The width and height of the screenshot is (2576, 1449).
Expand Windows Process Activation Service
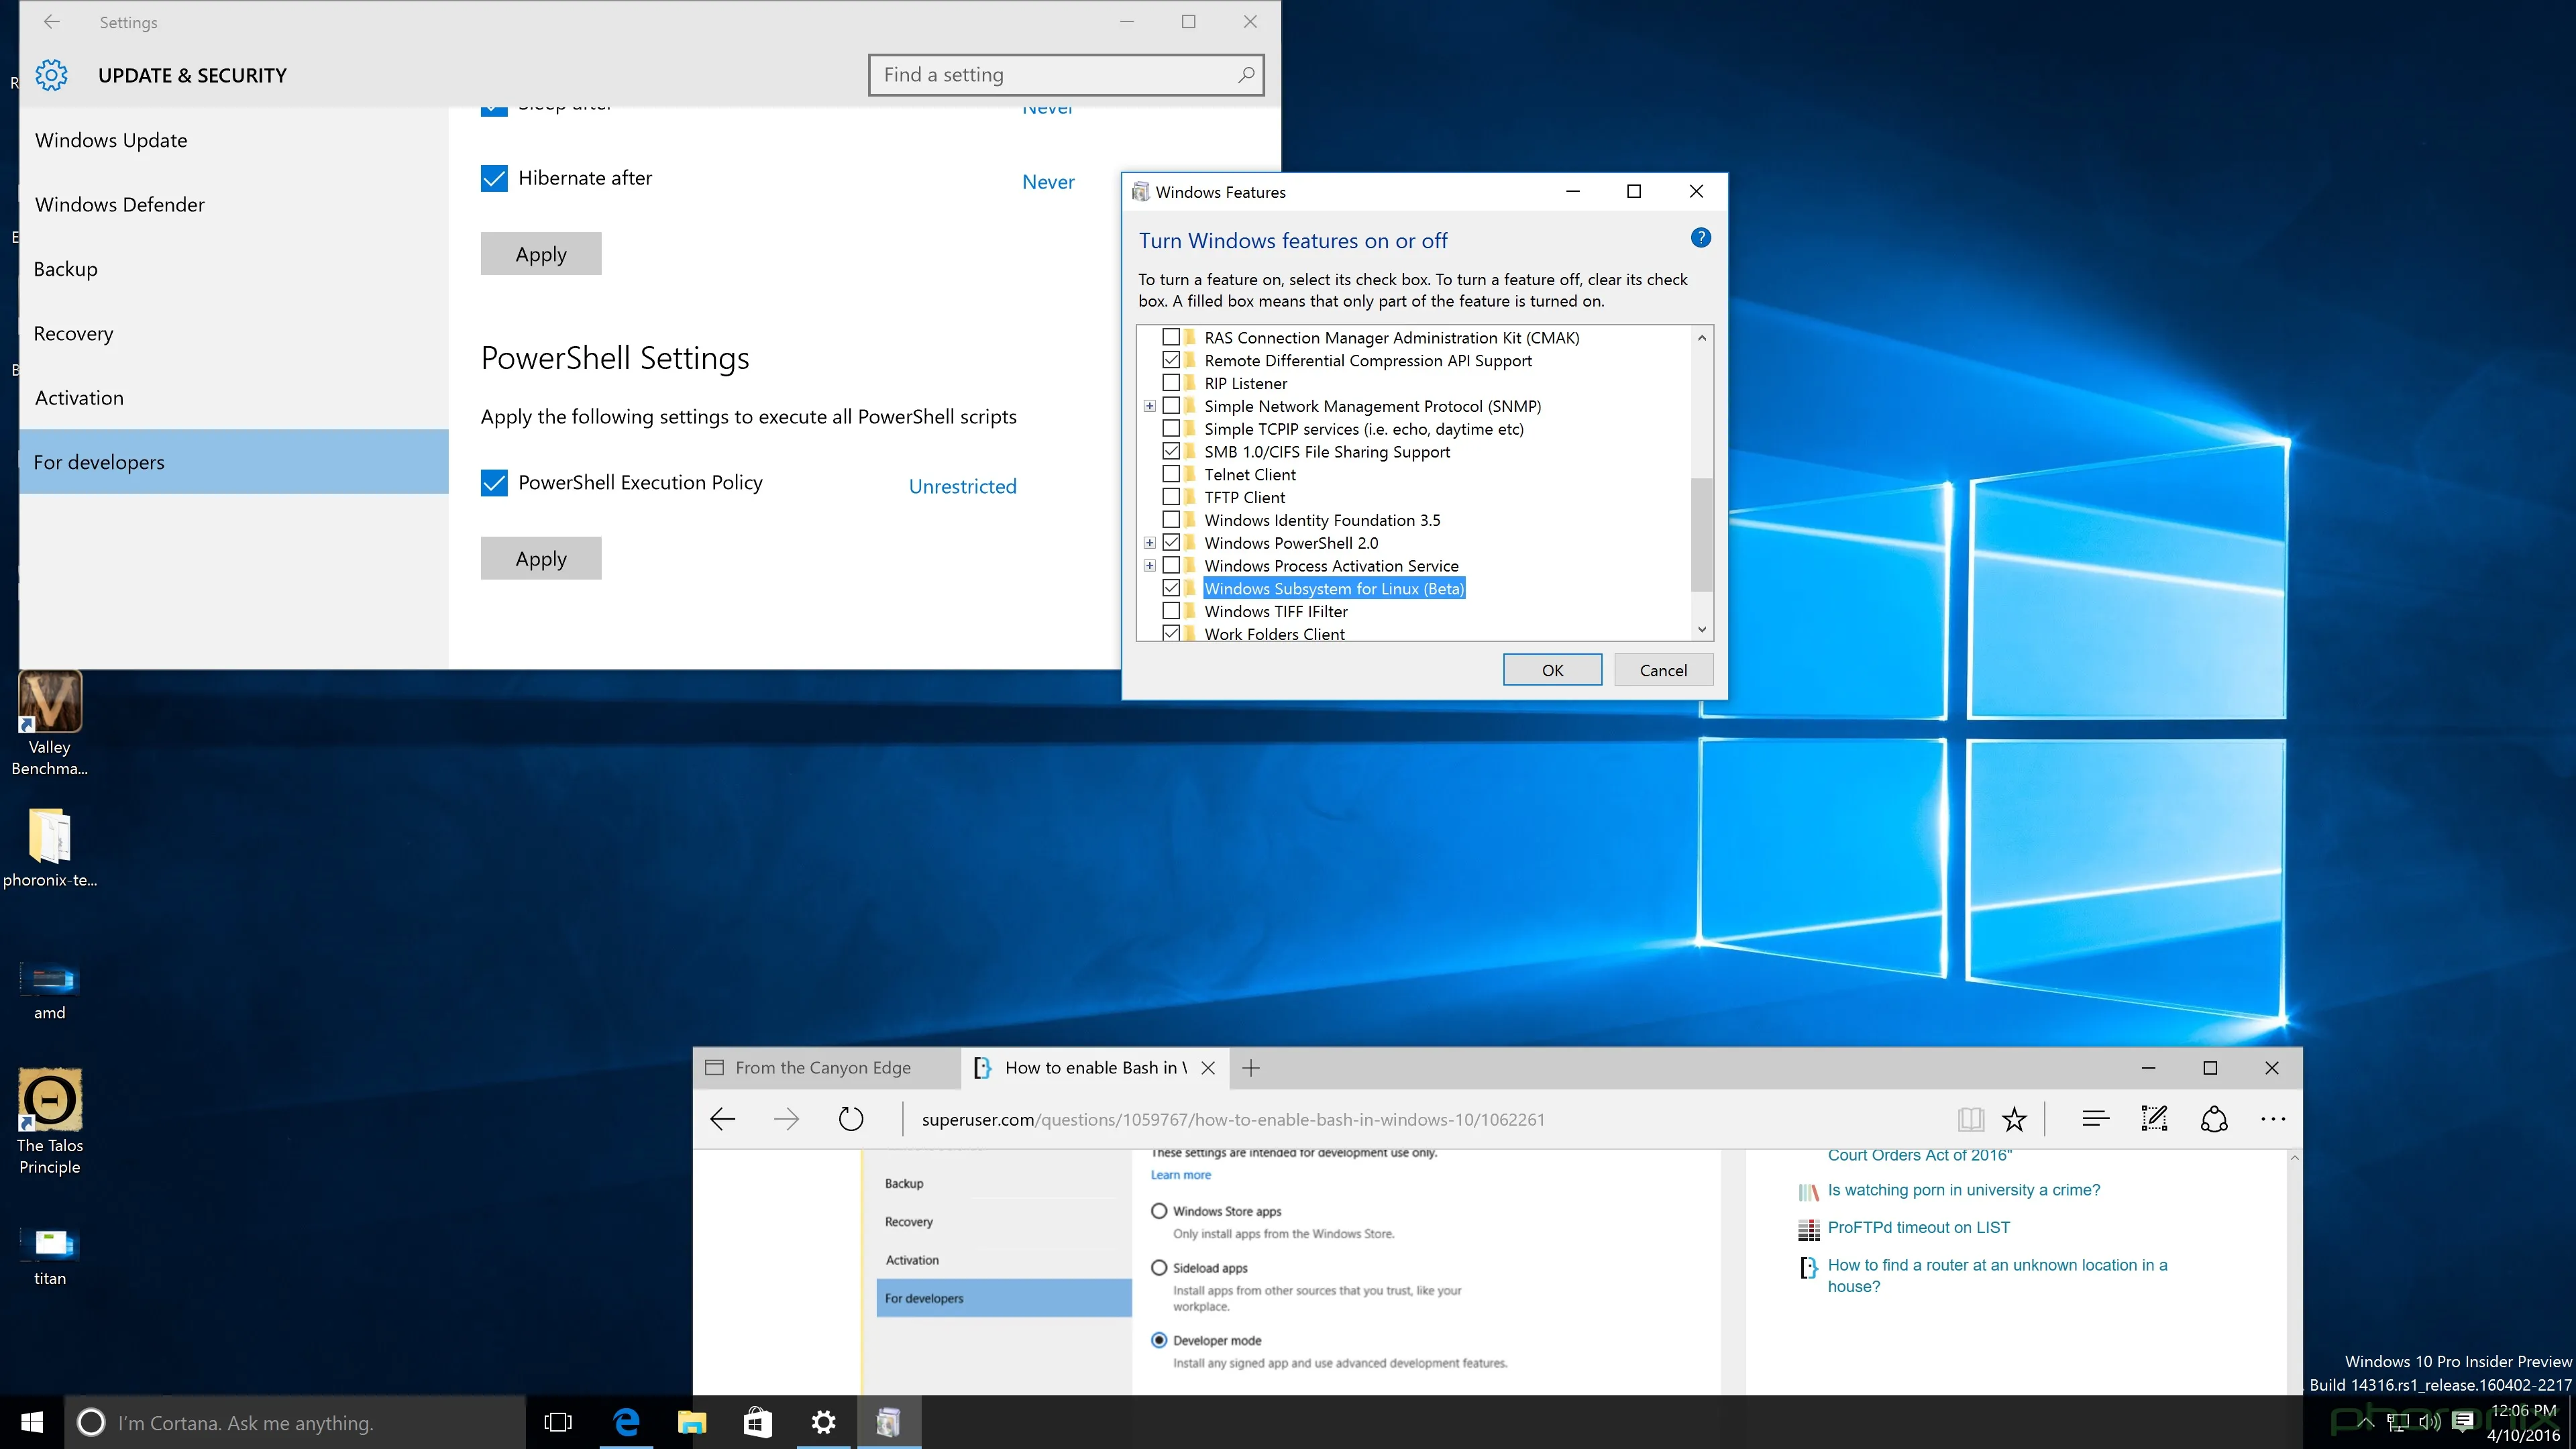(x=1150, y=566)
